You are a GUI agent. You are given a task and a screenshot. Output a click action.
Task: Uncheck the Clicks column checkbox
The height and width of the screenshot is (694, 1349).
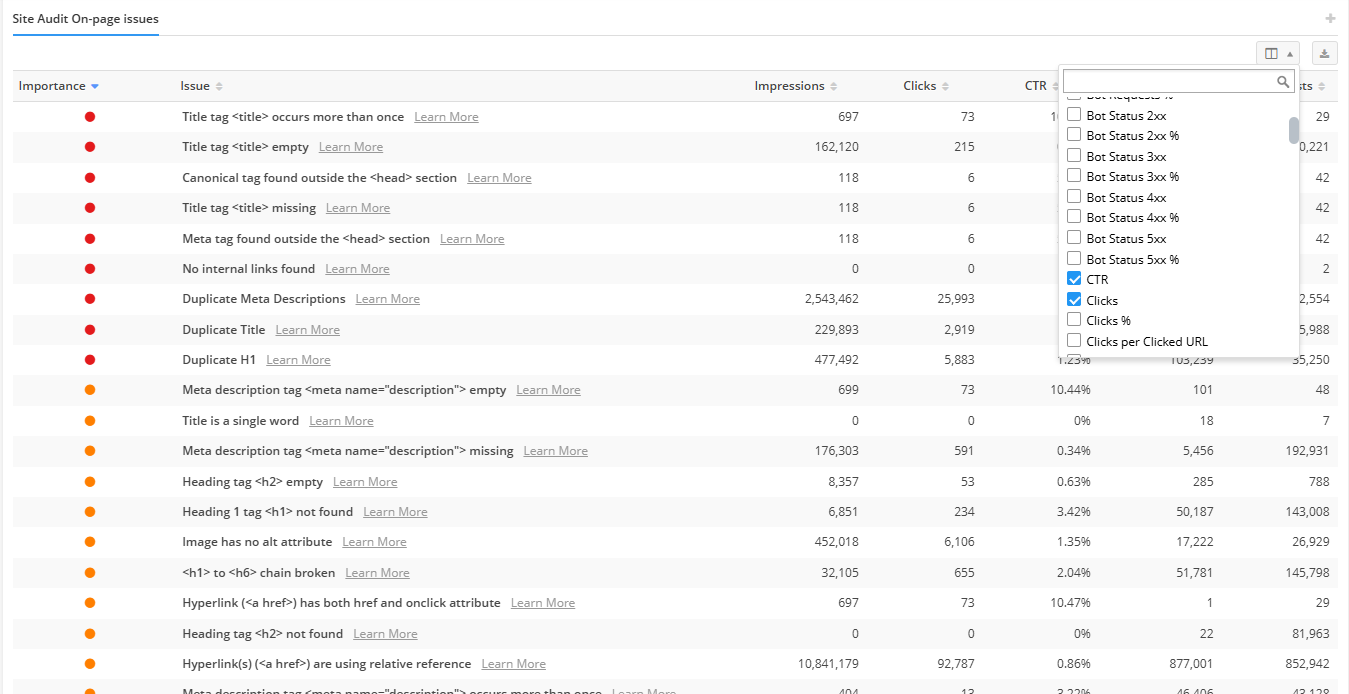(1074, 300)
